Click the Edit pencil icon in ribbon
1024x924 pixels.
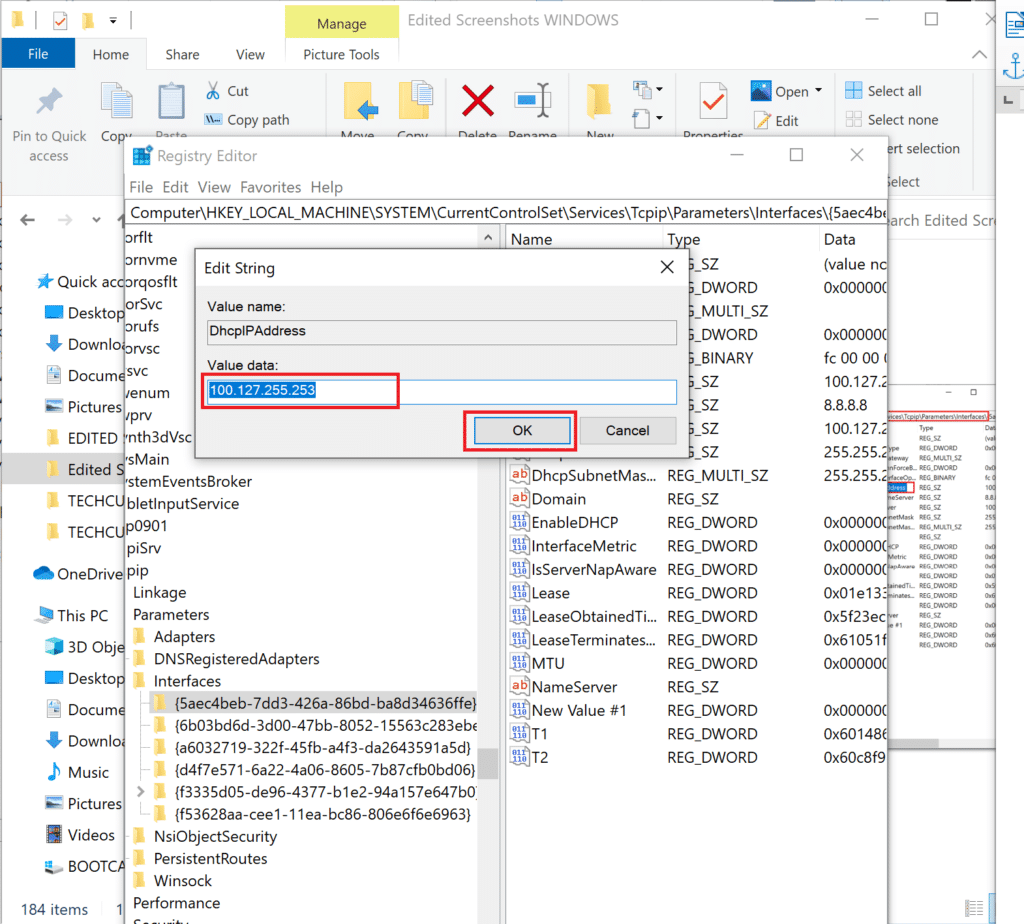[761, 120]
